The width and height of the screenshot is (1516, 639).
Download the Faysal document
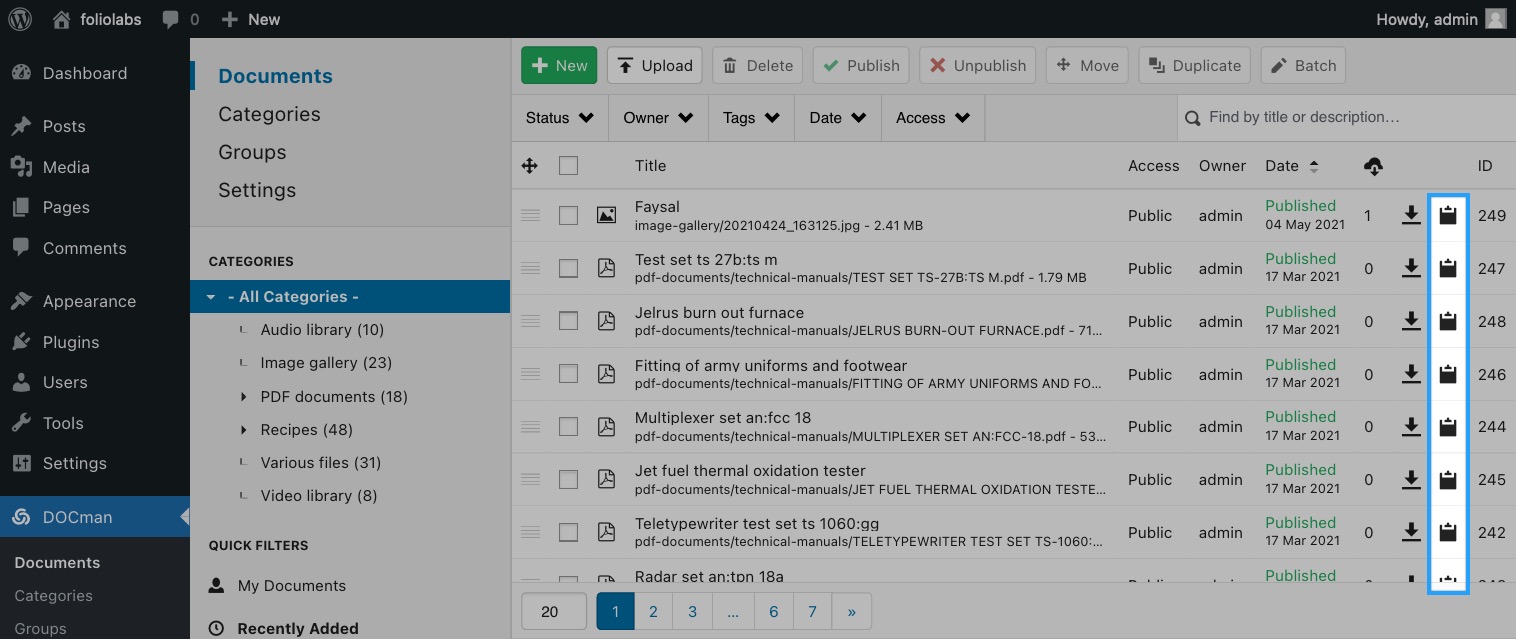(1411, 215)
